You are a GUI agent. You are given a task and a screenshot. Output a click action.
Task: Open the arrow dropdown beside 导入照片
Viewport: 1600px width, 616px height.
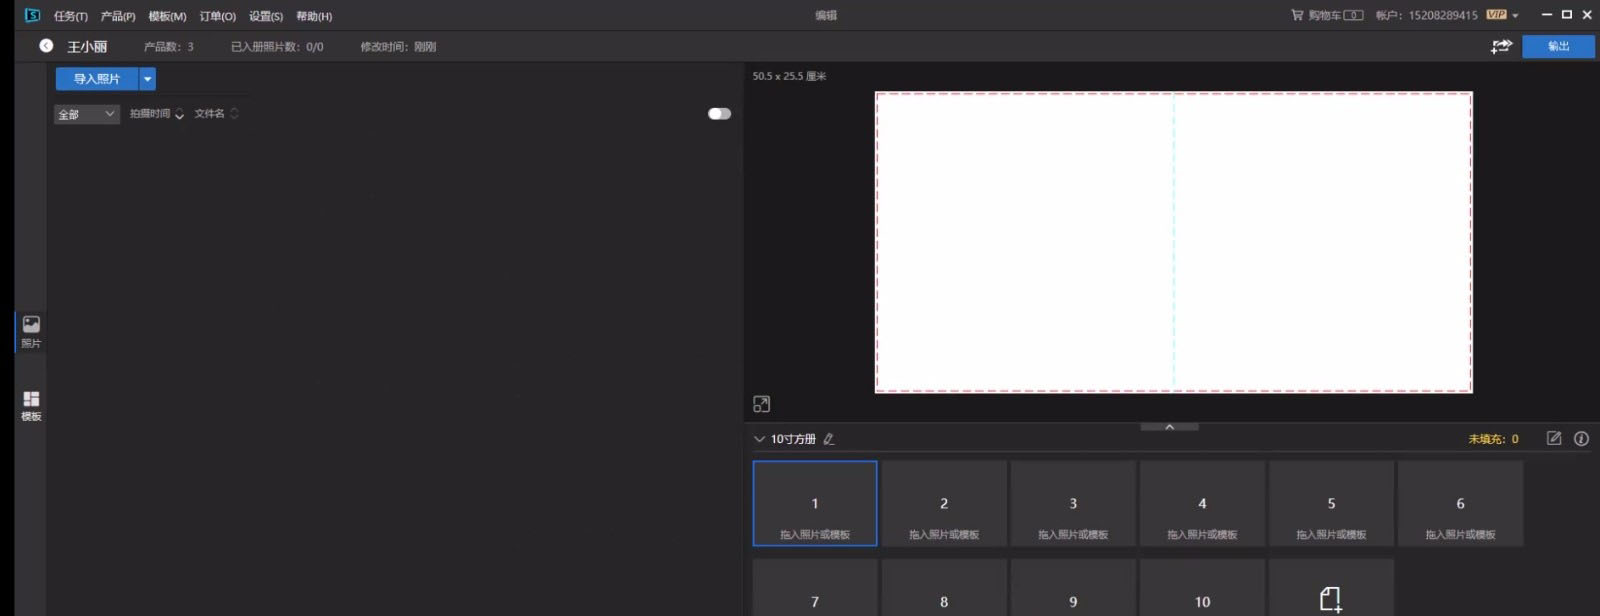[148, 79]
